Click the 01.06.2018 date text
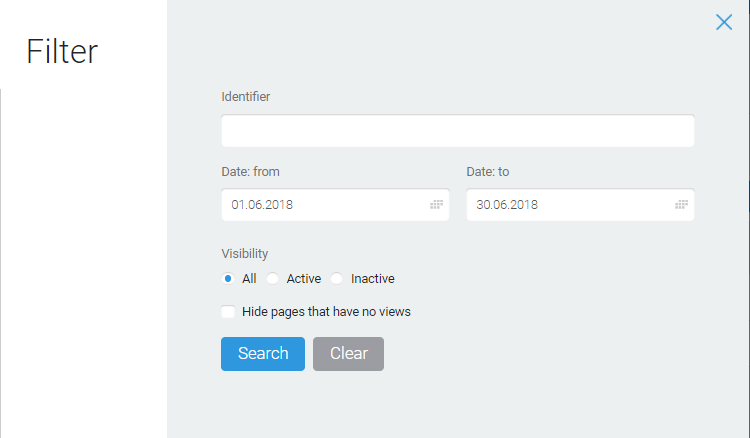The image size is (750, 438). tap(262, 205)
